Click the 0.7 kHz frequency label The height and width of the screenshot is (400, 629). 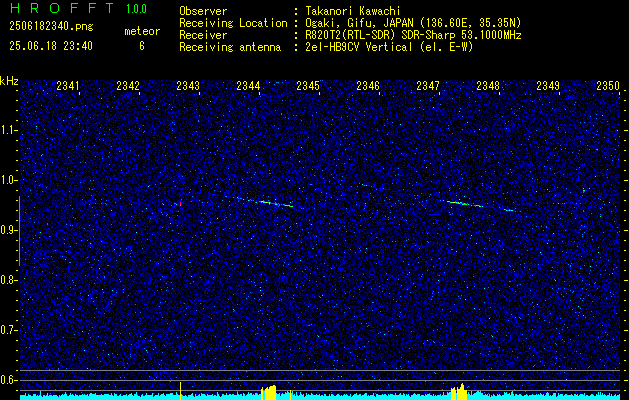8,330
